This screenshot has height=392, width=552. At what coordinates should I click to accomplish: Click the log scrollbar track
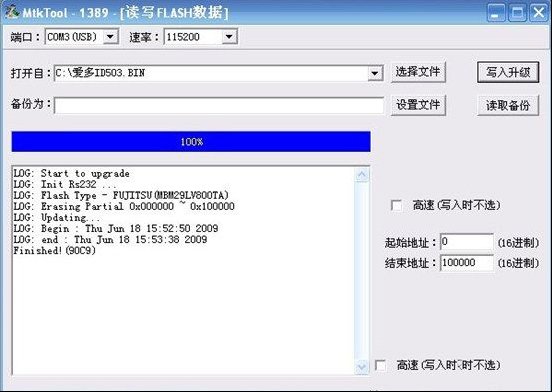362,271
